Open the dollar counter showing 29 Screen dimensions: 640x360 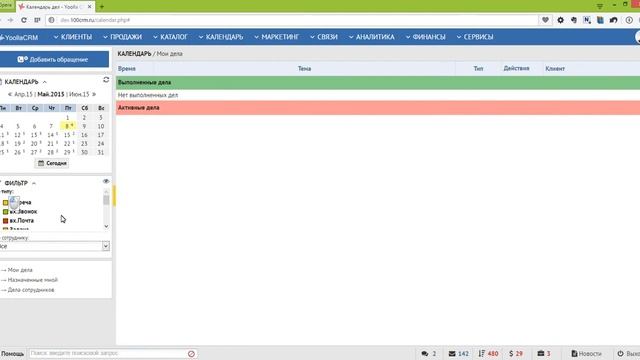[516, 353]
